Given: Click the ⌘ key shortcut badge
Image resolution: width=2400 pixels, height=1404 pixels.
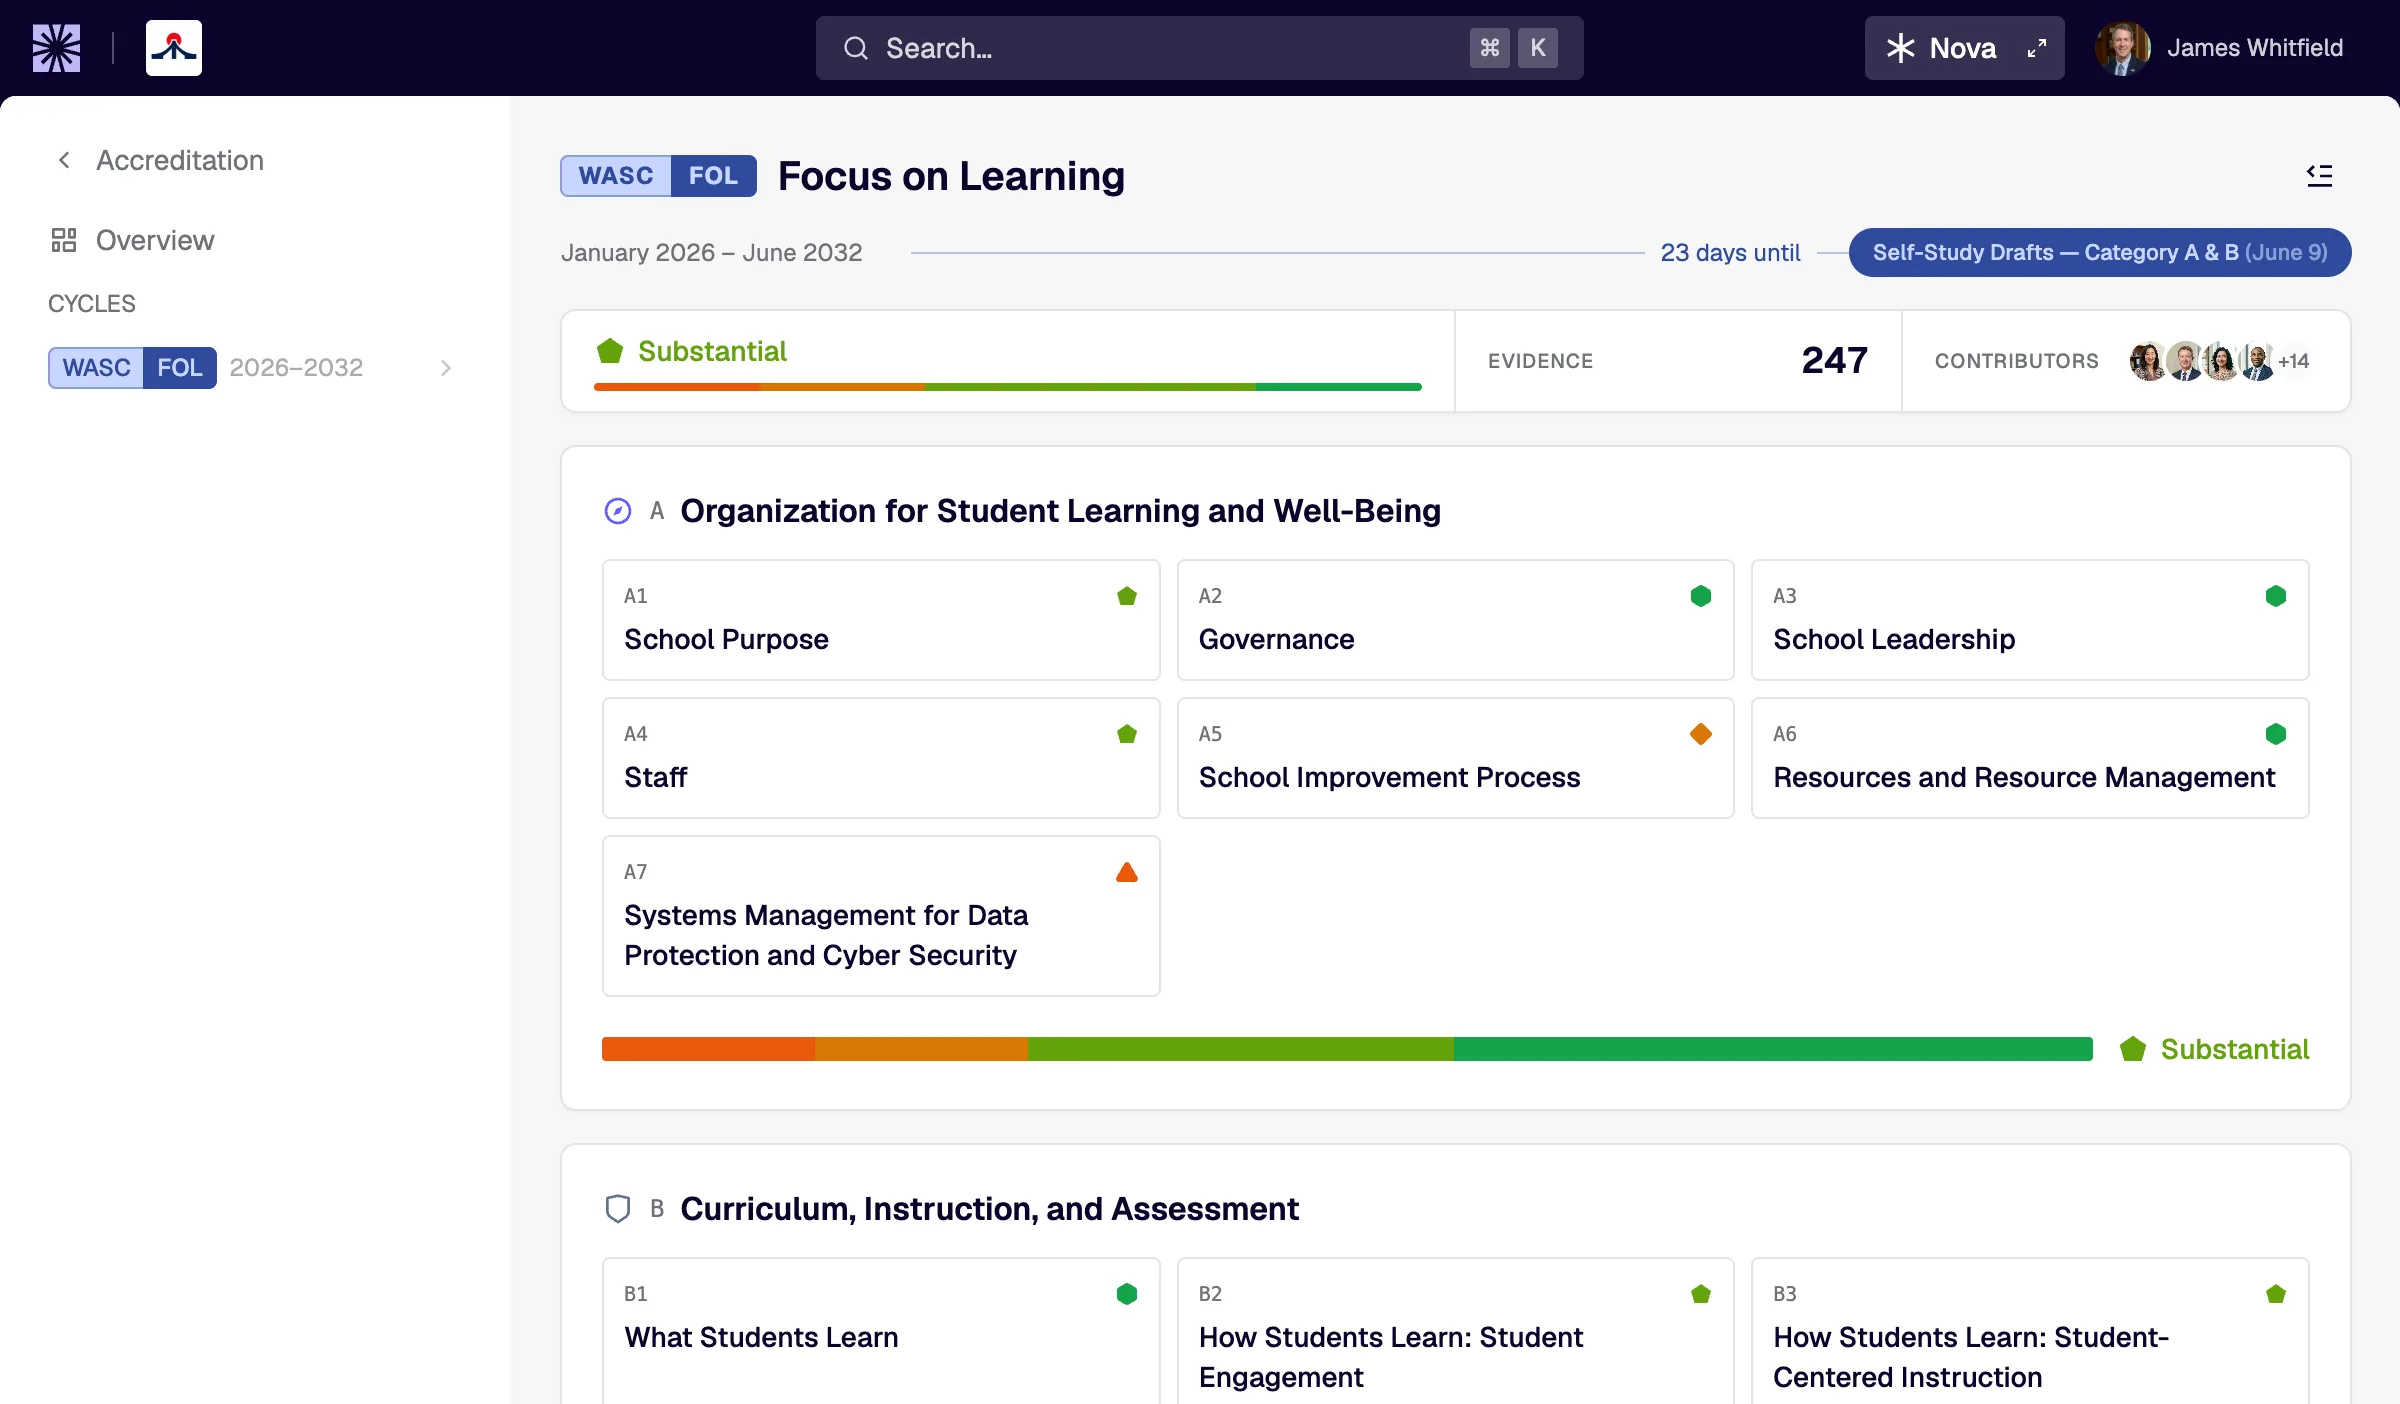Looking at the screenshot, I should [x=1490, y=48].
